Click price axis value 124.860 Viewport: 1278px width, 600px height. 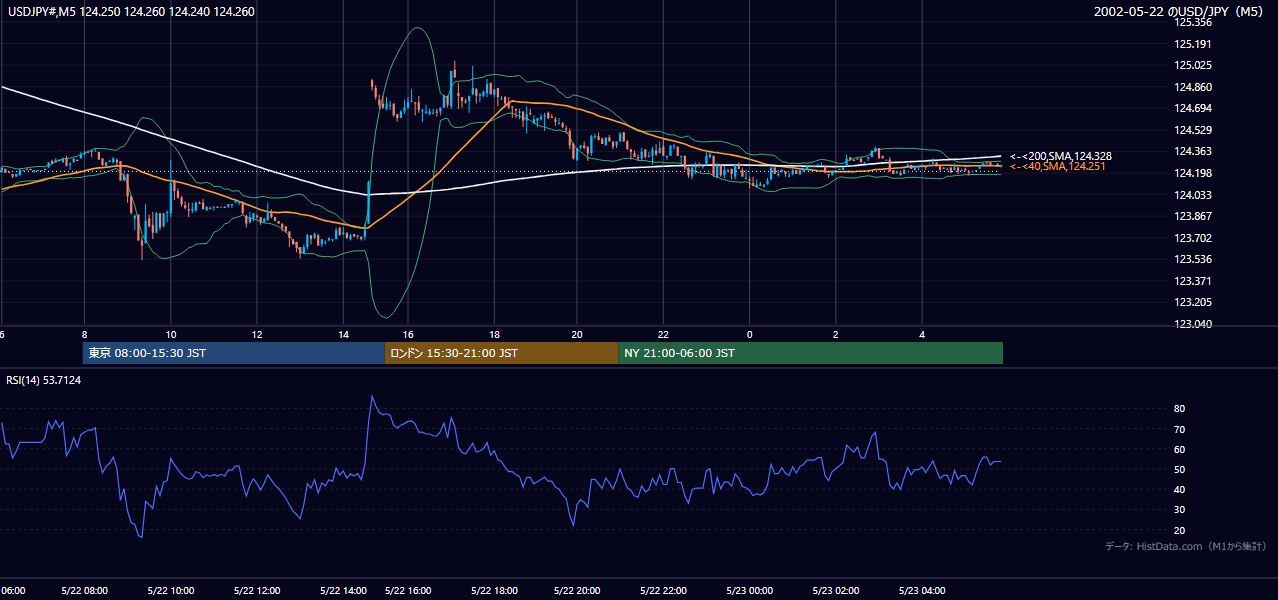(1194, 87)
